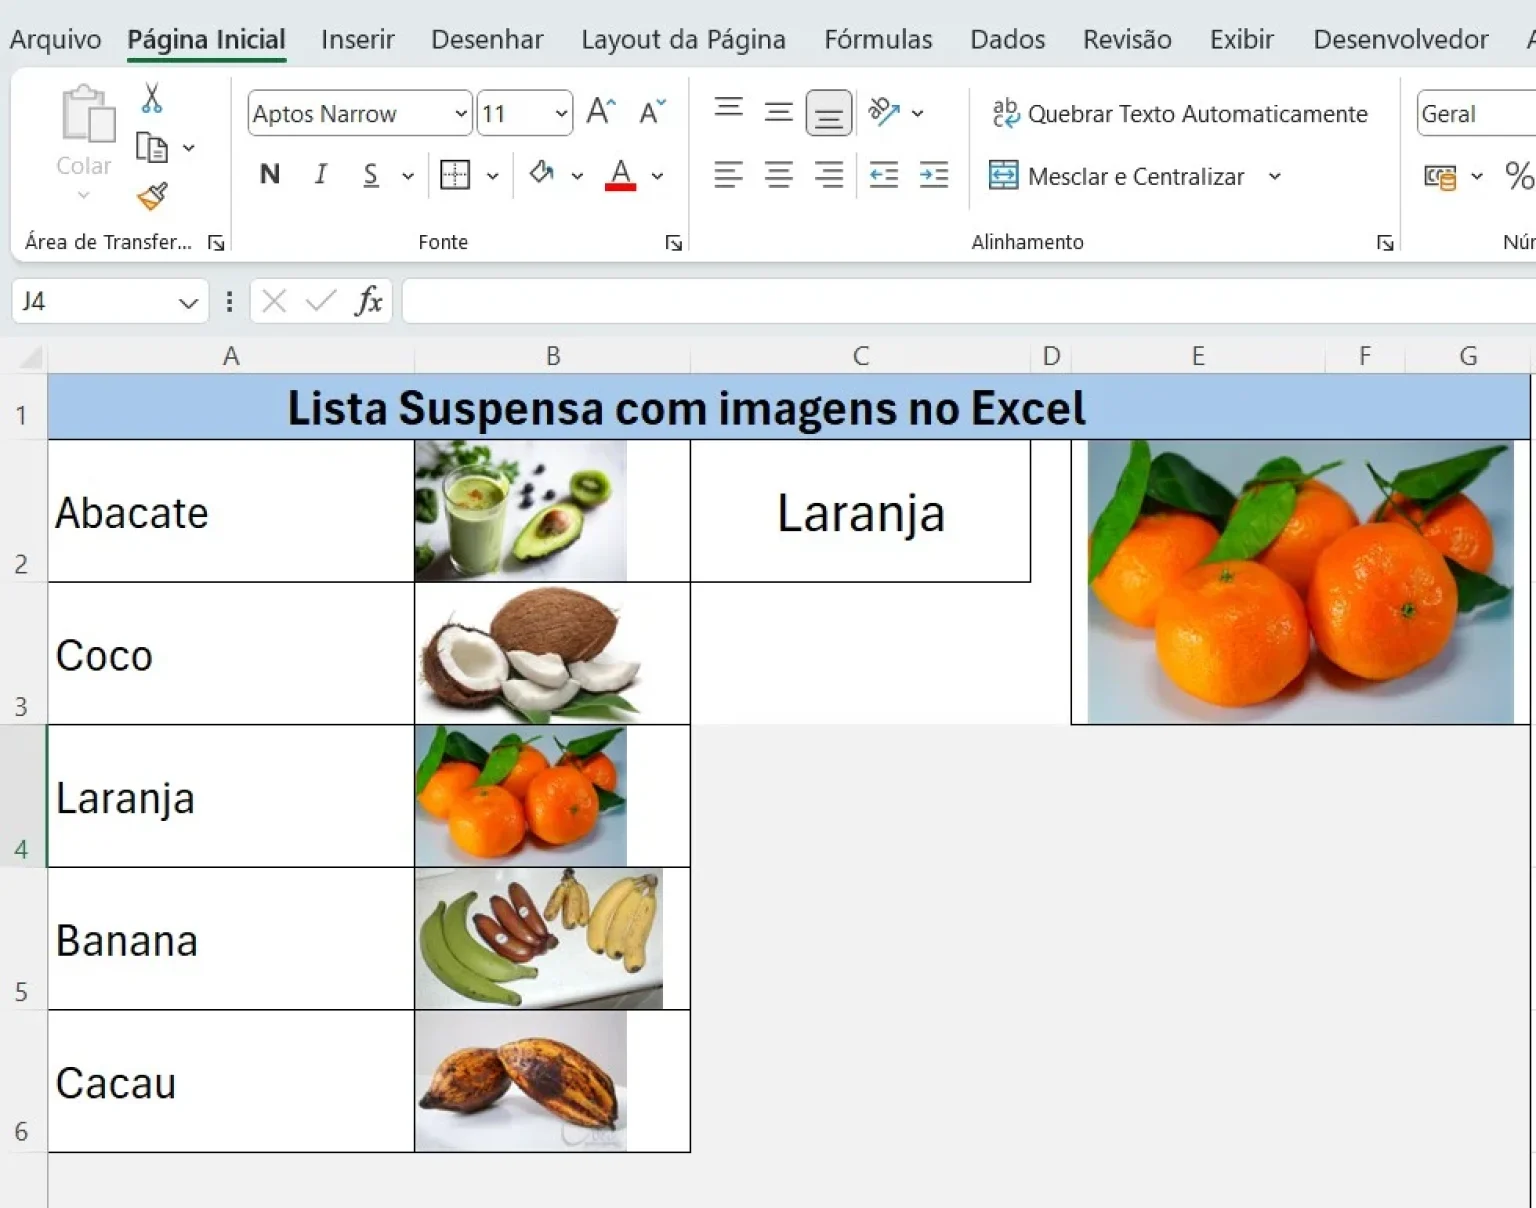Cancel the entry with the X icon
This screenshot has width=1536, height=1208.
[x=274, y=301]
